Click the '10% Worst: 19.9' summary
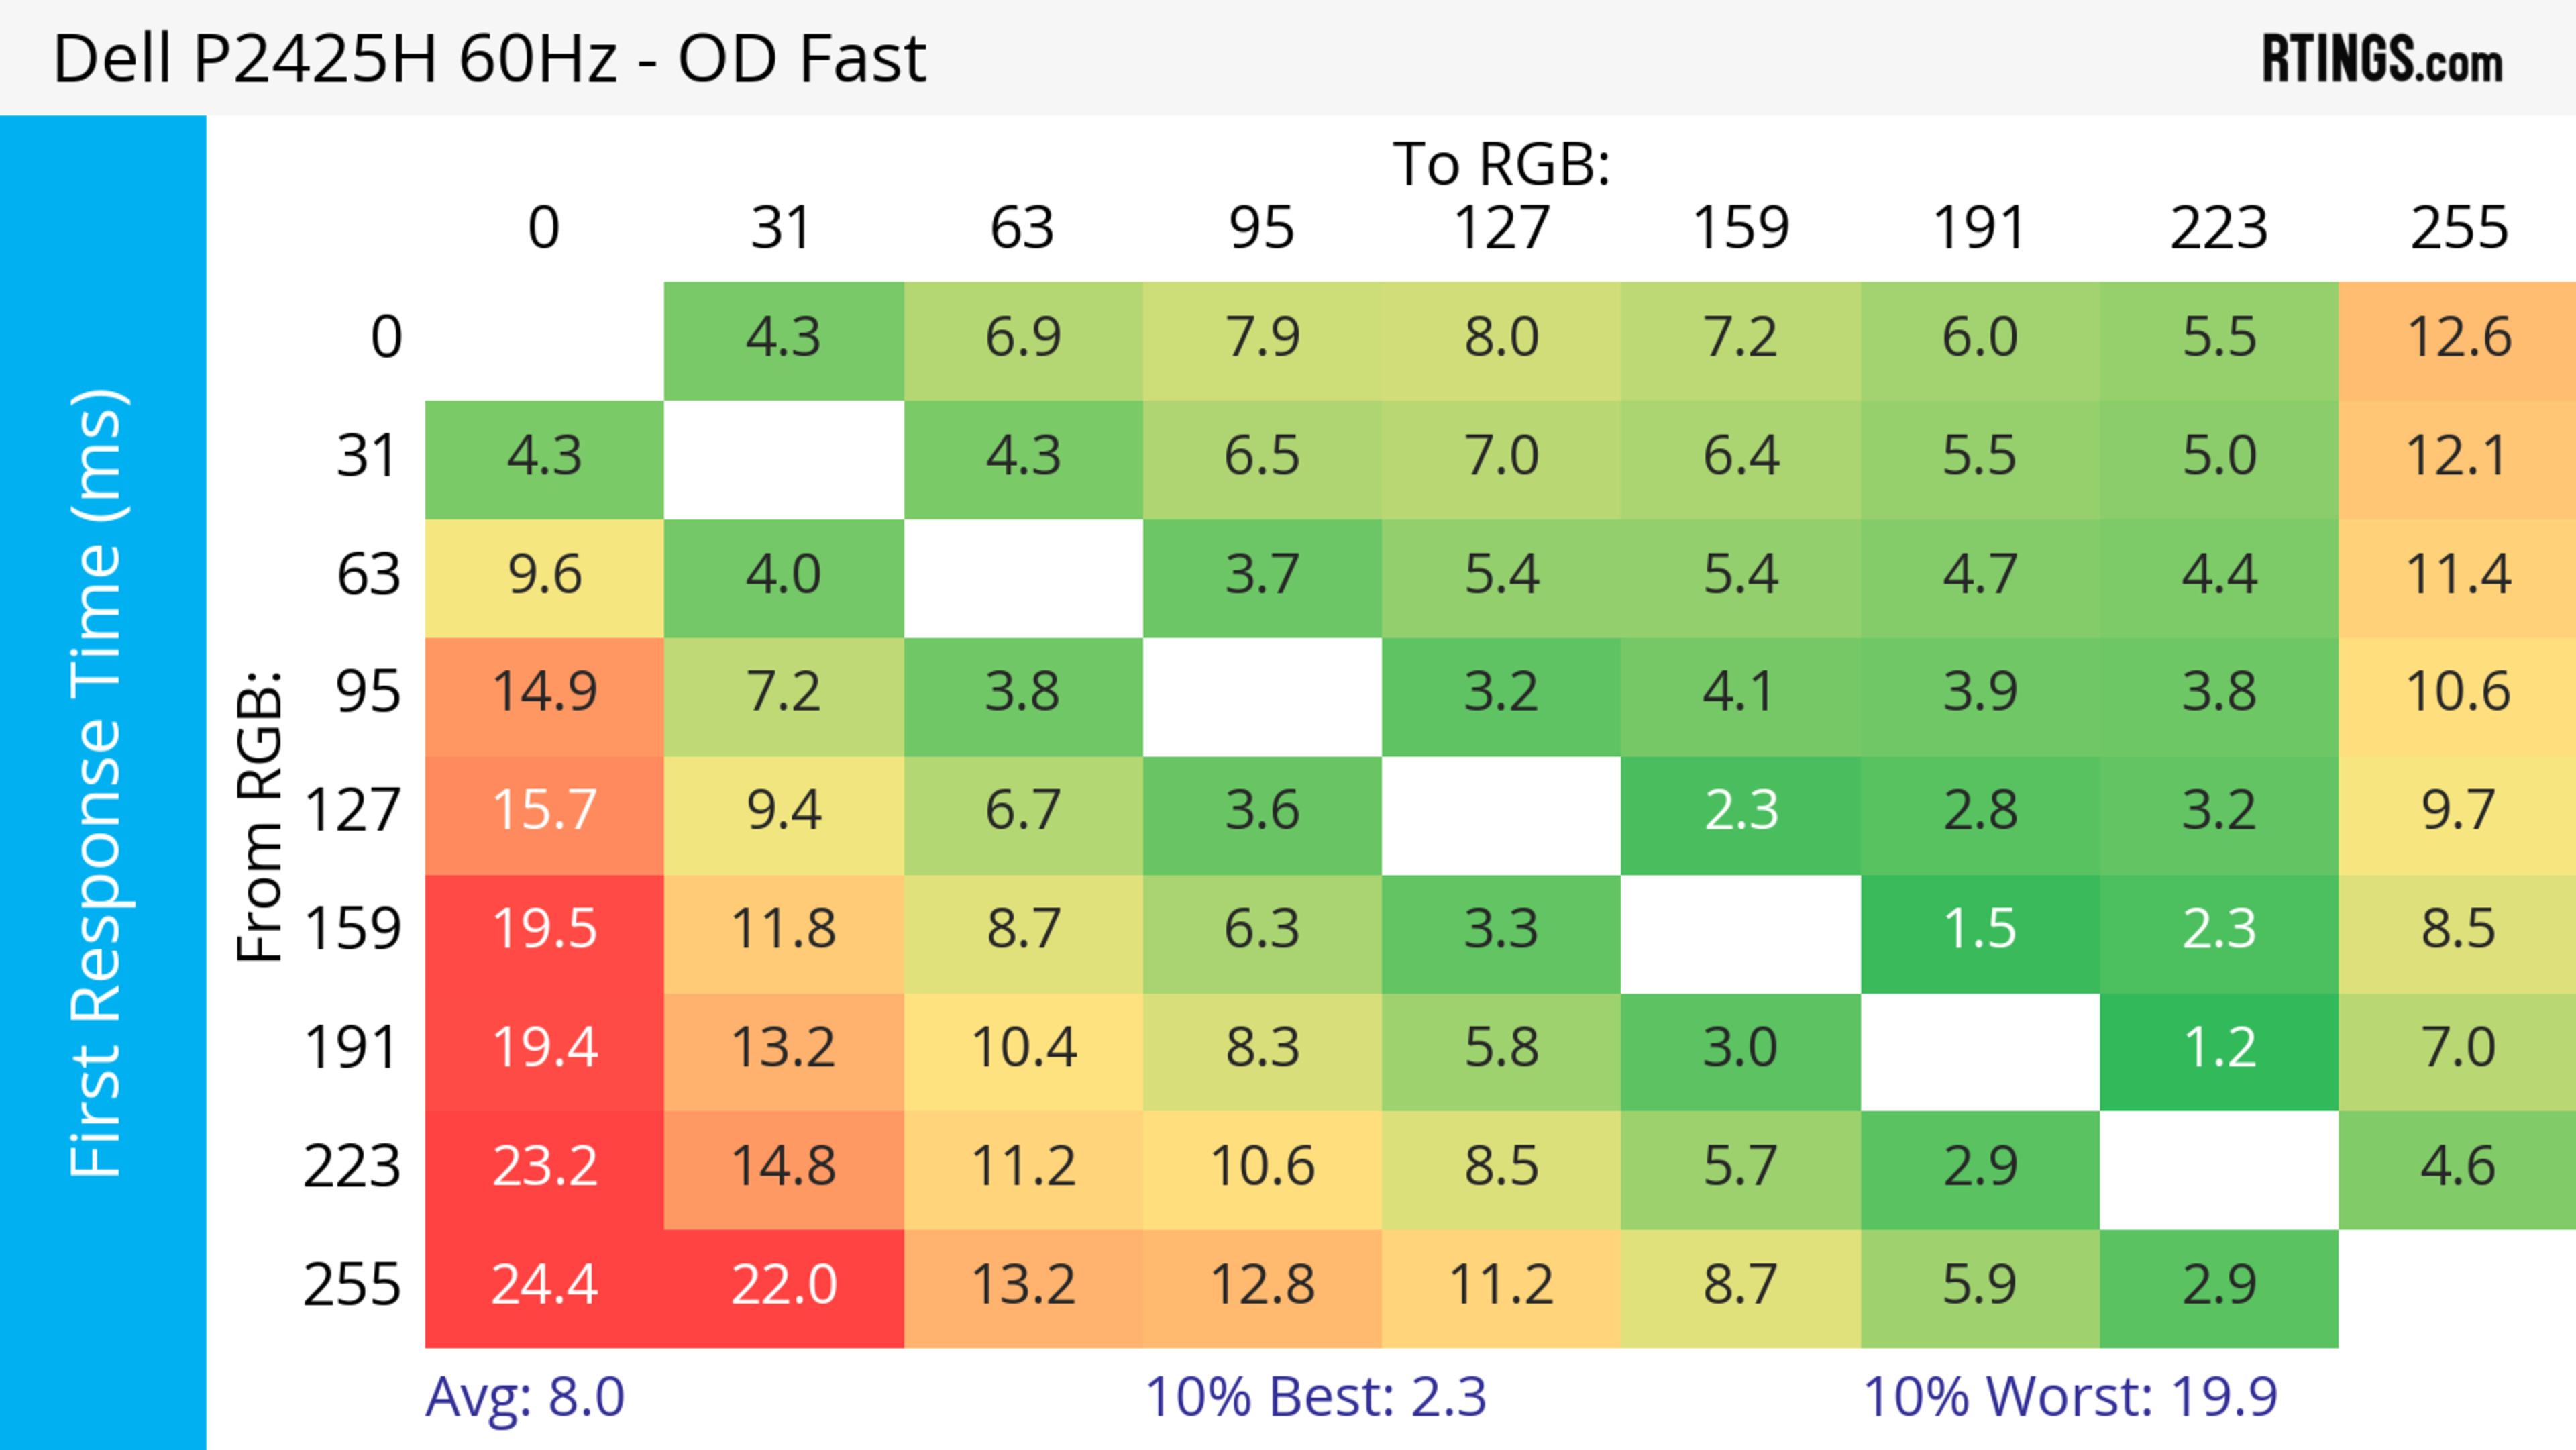This screenshot has height=1450, width=2576. [2069, 1396]
